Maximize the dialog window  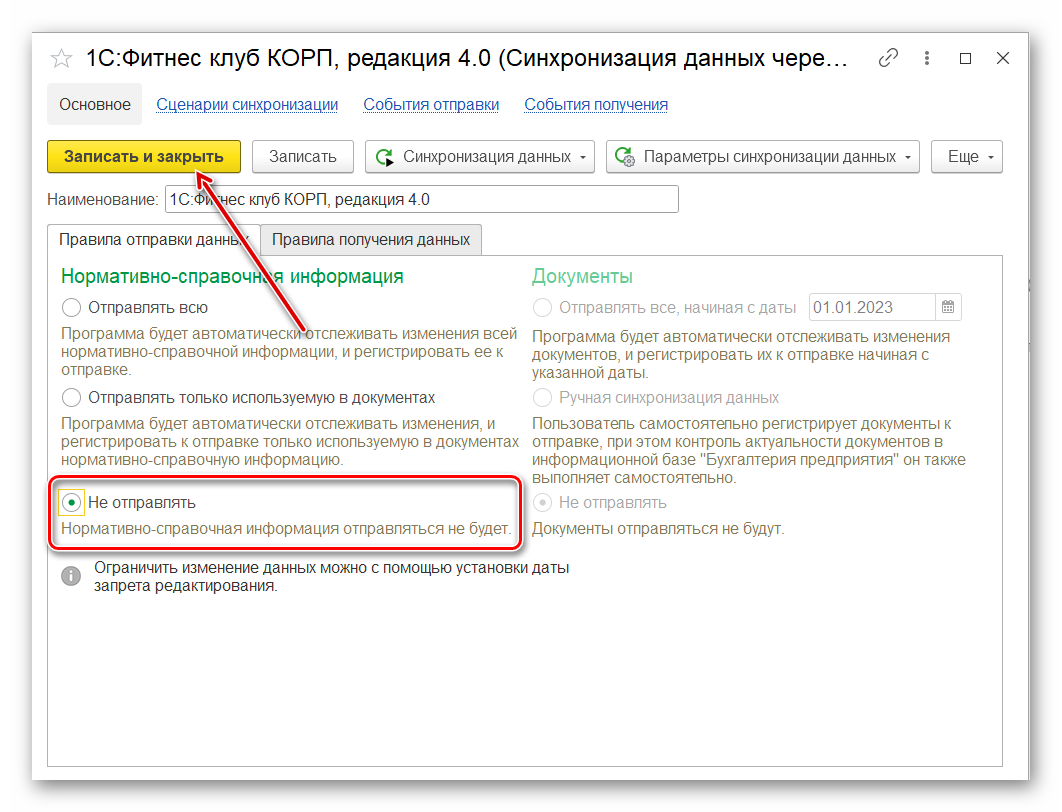click(x=965, y=59)
